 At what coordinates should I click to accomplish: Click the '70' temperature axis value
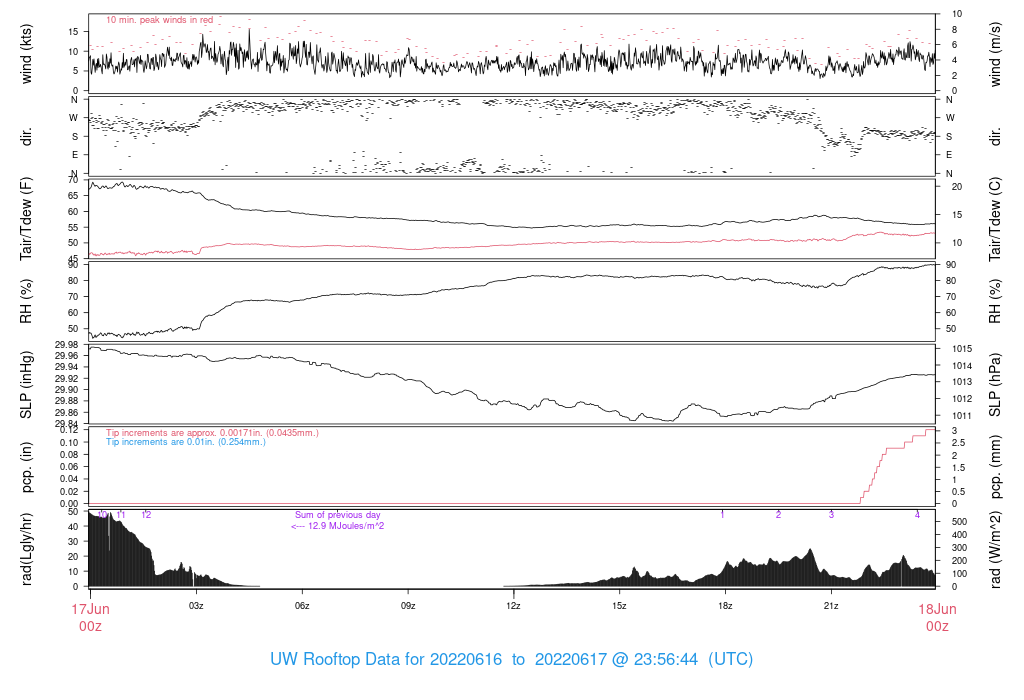point(72,180)
